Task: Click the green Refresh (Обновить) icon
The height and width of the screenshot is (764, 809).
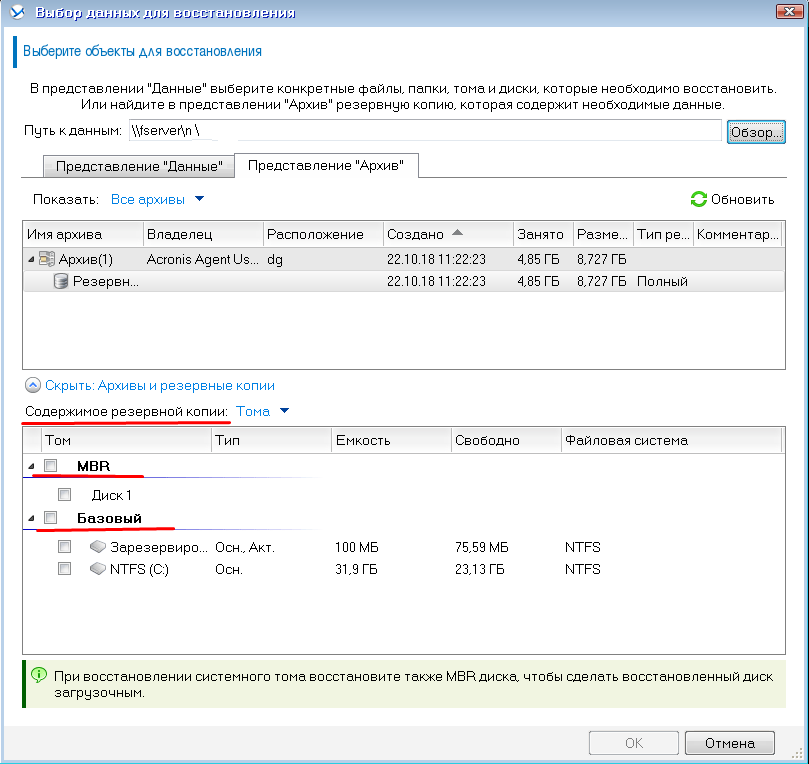Action: point(699,199)
